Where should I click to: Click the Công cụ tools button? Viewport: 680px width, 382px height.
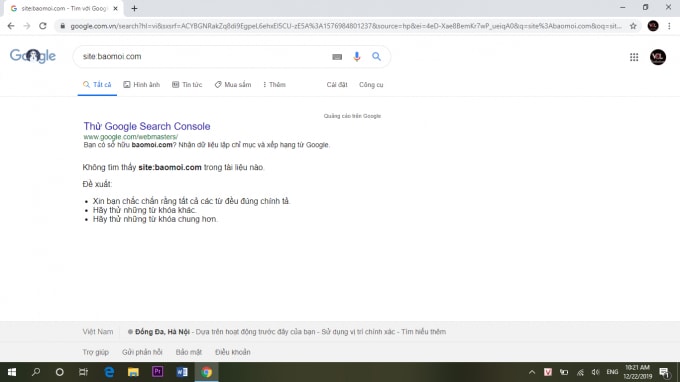(371, 85)
